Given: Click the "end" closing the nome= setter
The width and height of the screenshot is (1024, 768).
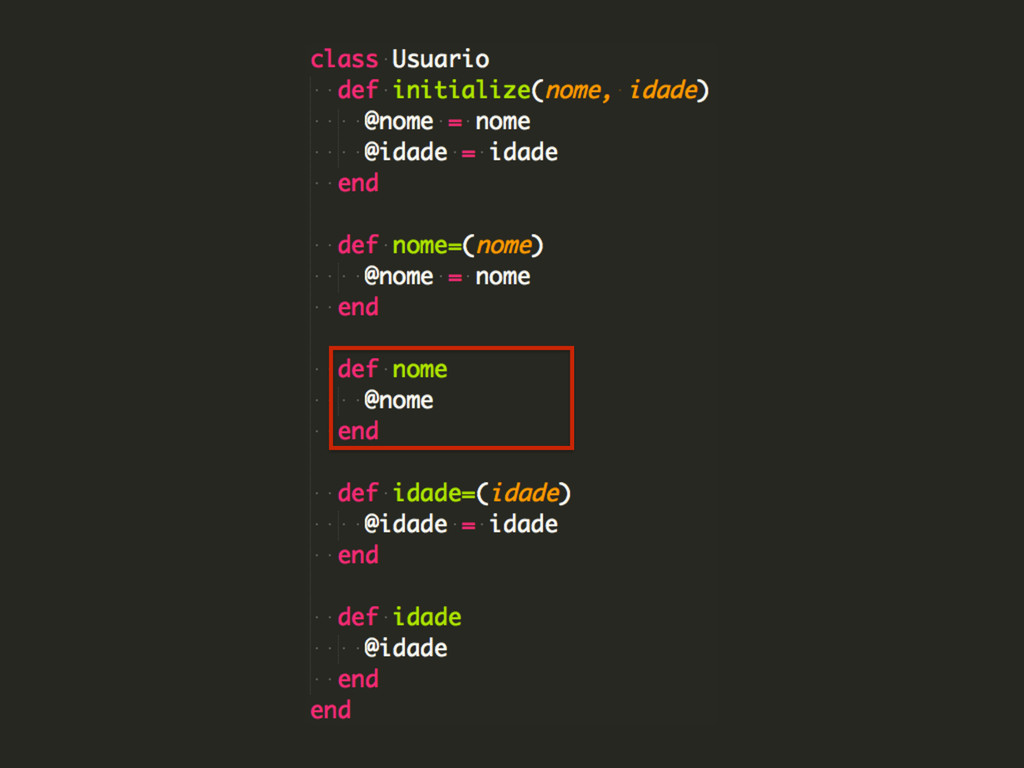Looking at the screenshot, I should (x=358, y=308).
